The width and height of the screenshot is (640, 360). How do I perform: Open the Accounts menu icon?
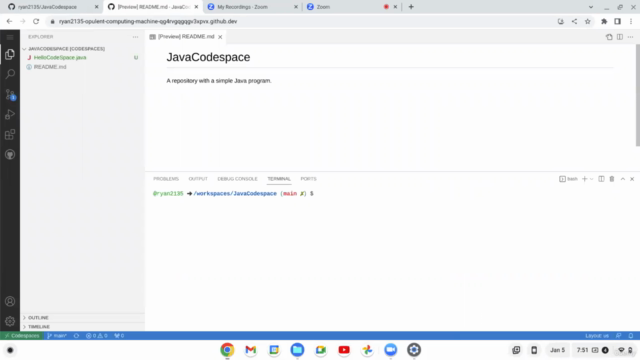(10, 302)
